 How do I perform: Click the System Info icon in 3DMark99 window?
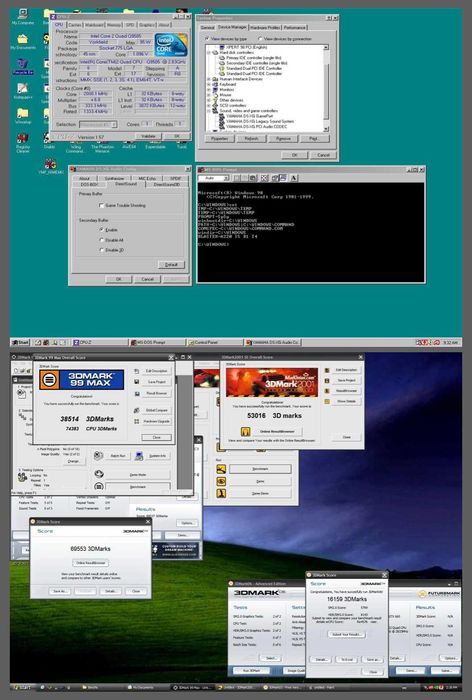(139, 456)
